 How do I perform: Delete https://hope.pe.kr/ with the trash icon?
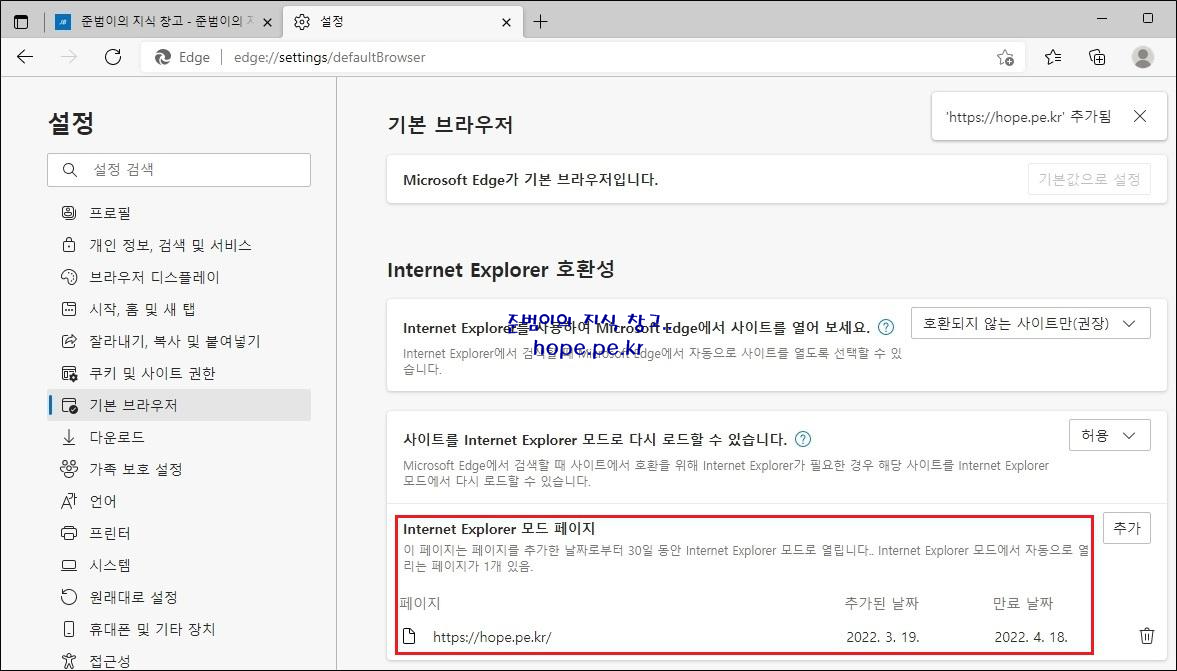[1146, 636]
